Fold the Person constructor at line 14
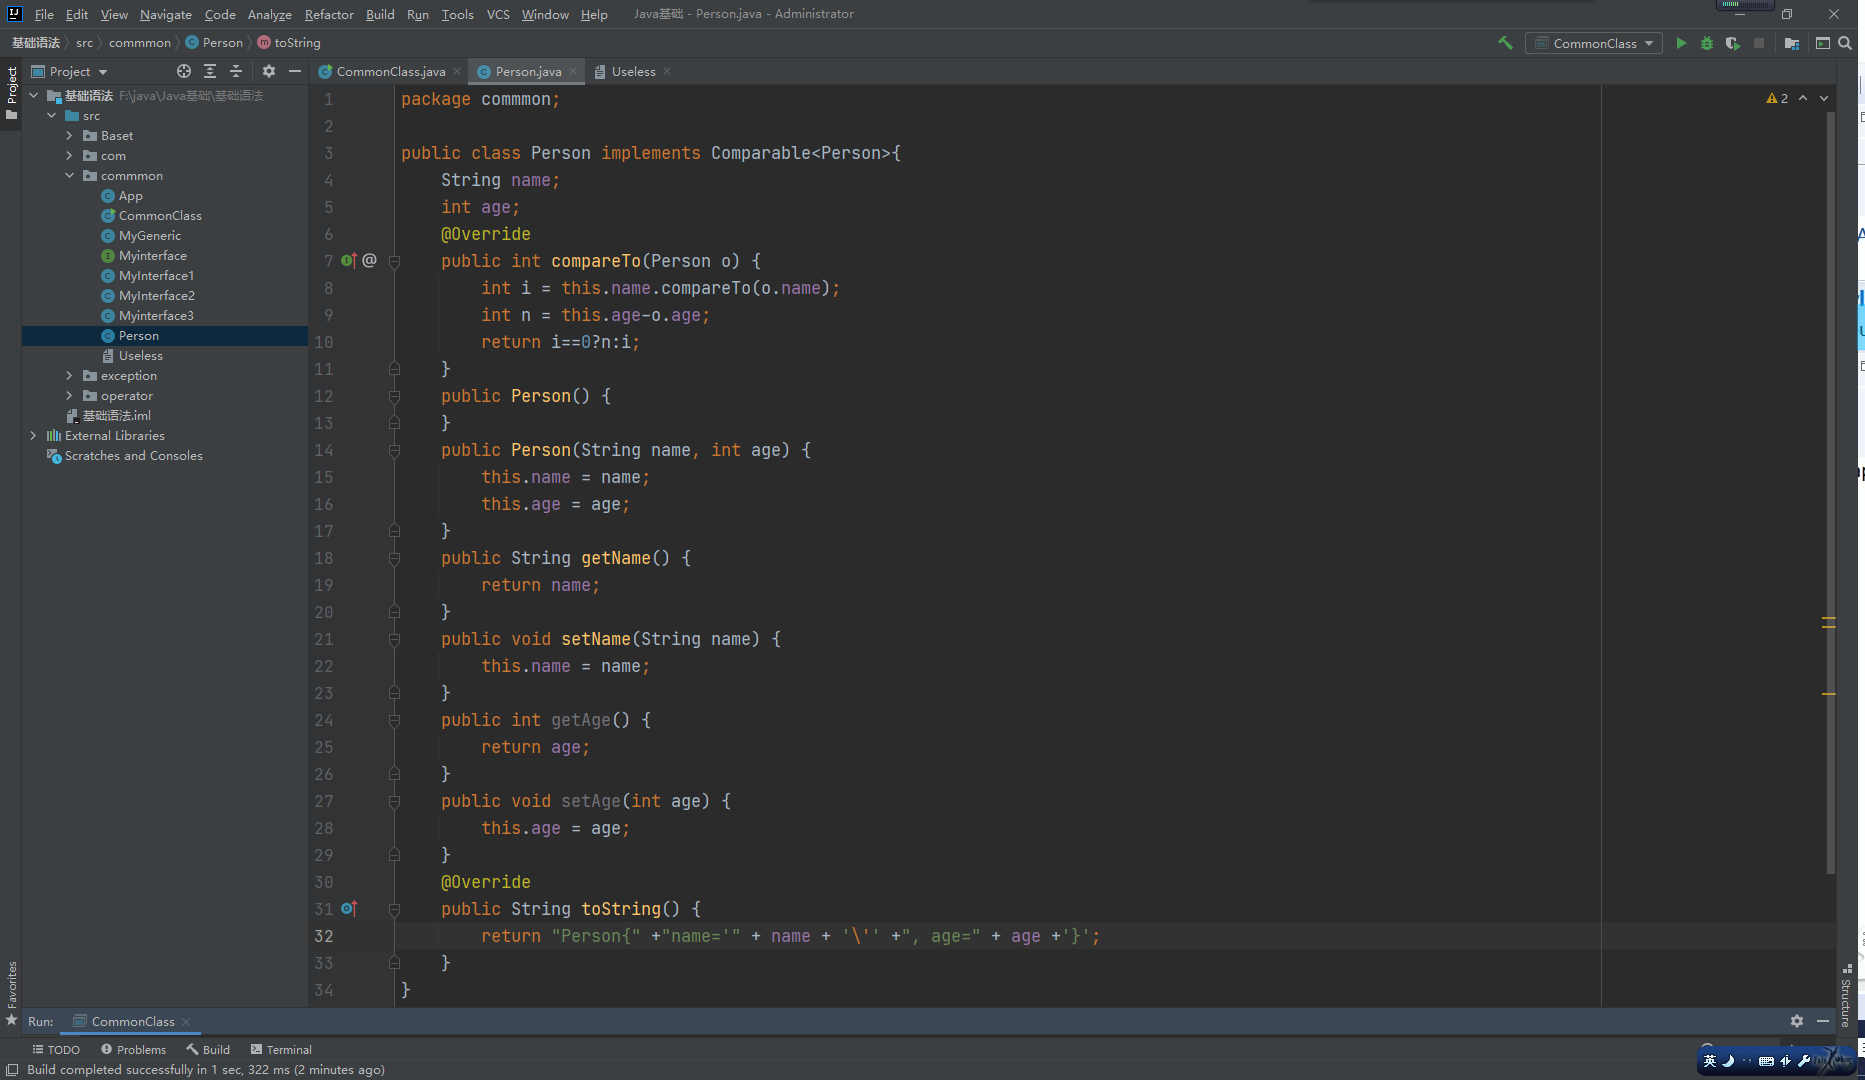 tap(394, 450)
